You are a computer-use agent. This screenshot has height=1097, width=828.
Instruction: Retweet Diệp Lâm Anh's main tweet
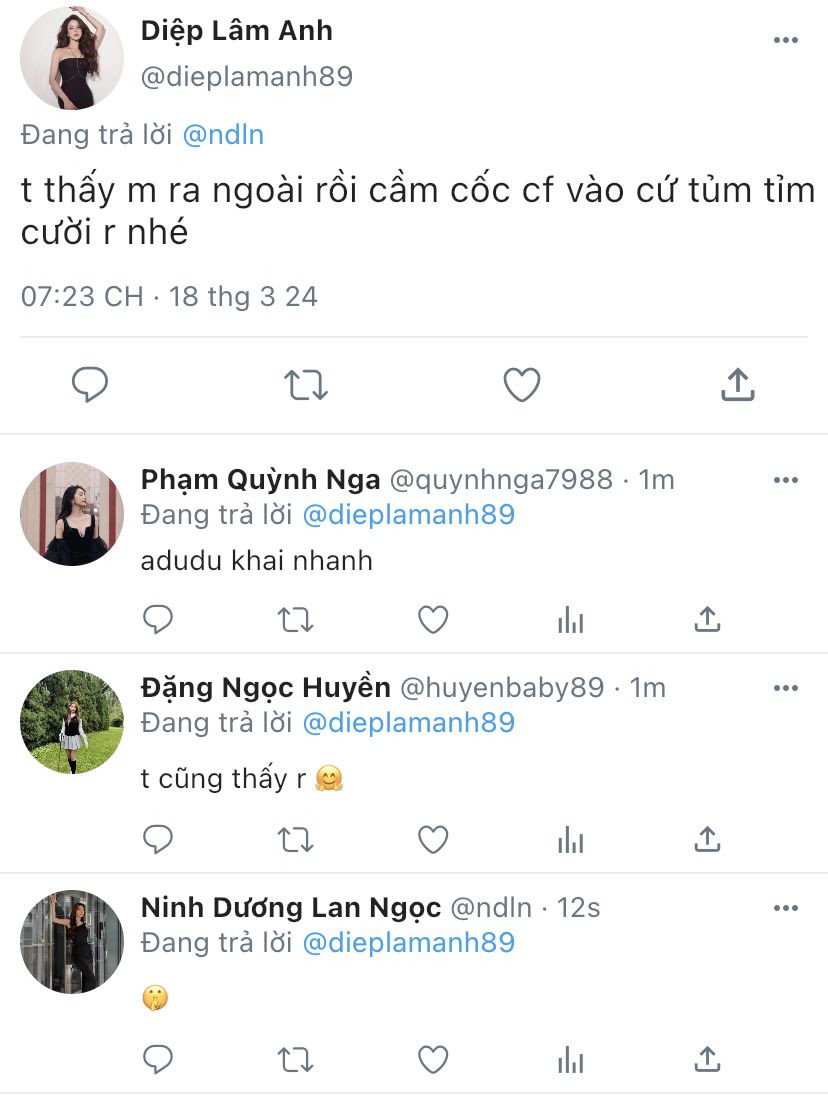306,385
